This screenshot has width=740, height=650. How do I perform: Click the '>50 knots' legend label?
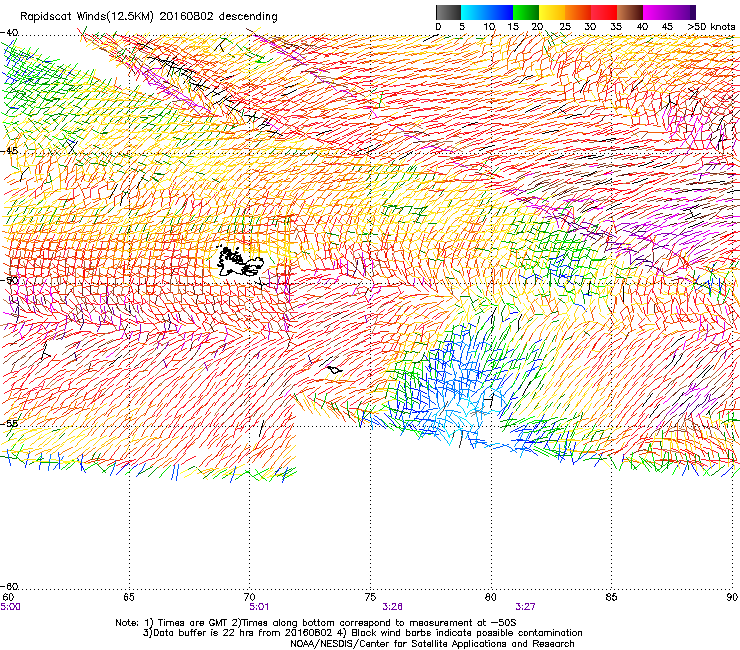pyautogui.click(x=711, y=27)
